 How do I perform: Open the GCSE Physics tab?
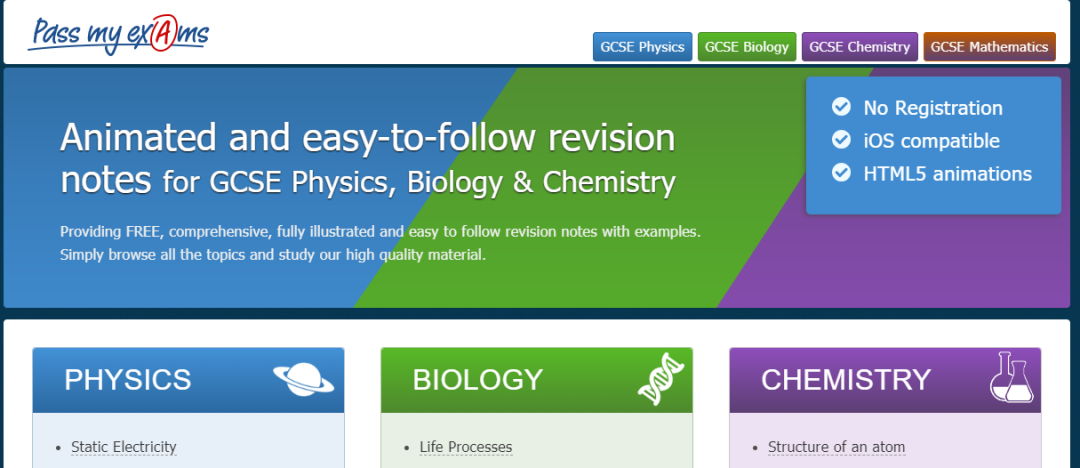[x=643, y=47]
